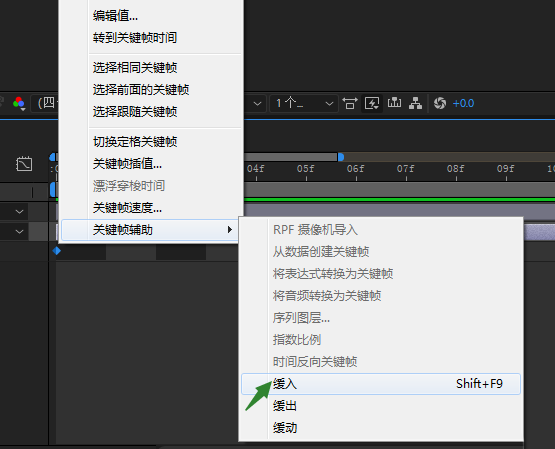
Task: Expand the first layer row dropdown chevron
Action: [19, 212]
